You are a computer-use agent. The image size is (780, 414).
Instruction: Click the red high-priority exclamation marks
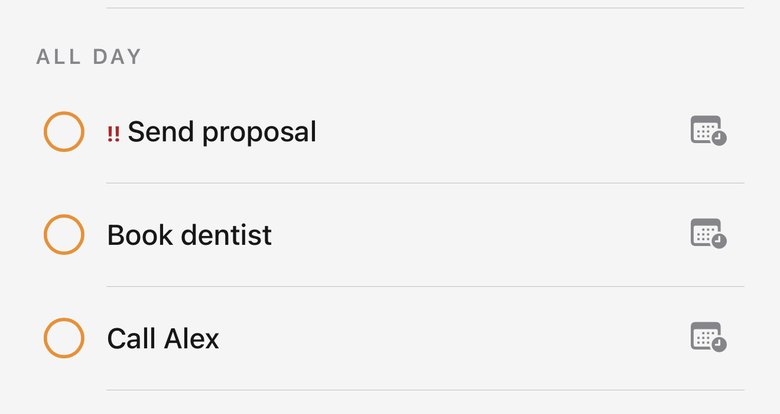coord(113,134)
